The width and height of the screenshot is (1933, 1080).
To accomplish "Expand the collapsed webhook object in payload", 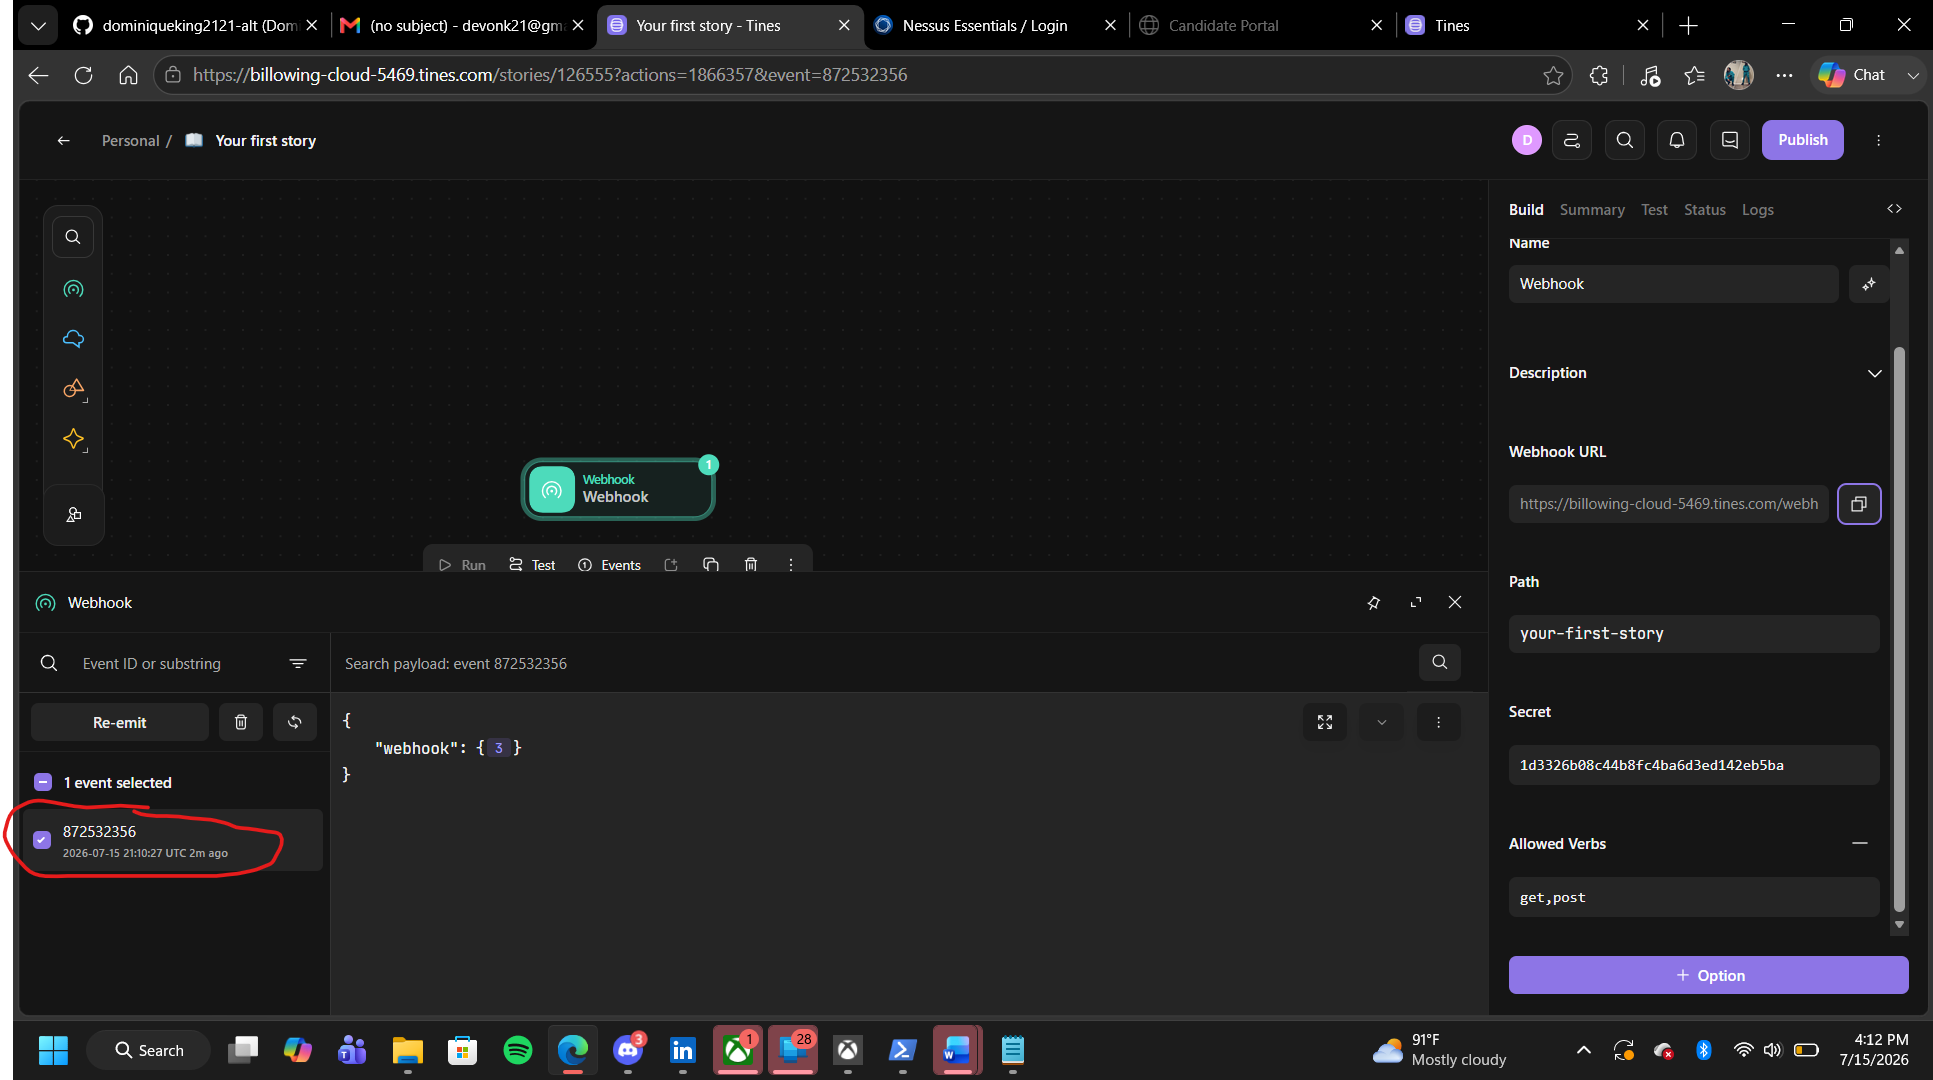I will pyautogui.click(x=499, y=748).
